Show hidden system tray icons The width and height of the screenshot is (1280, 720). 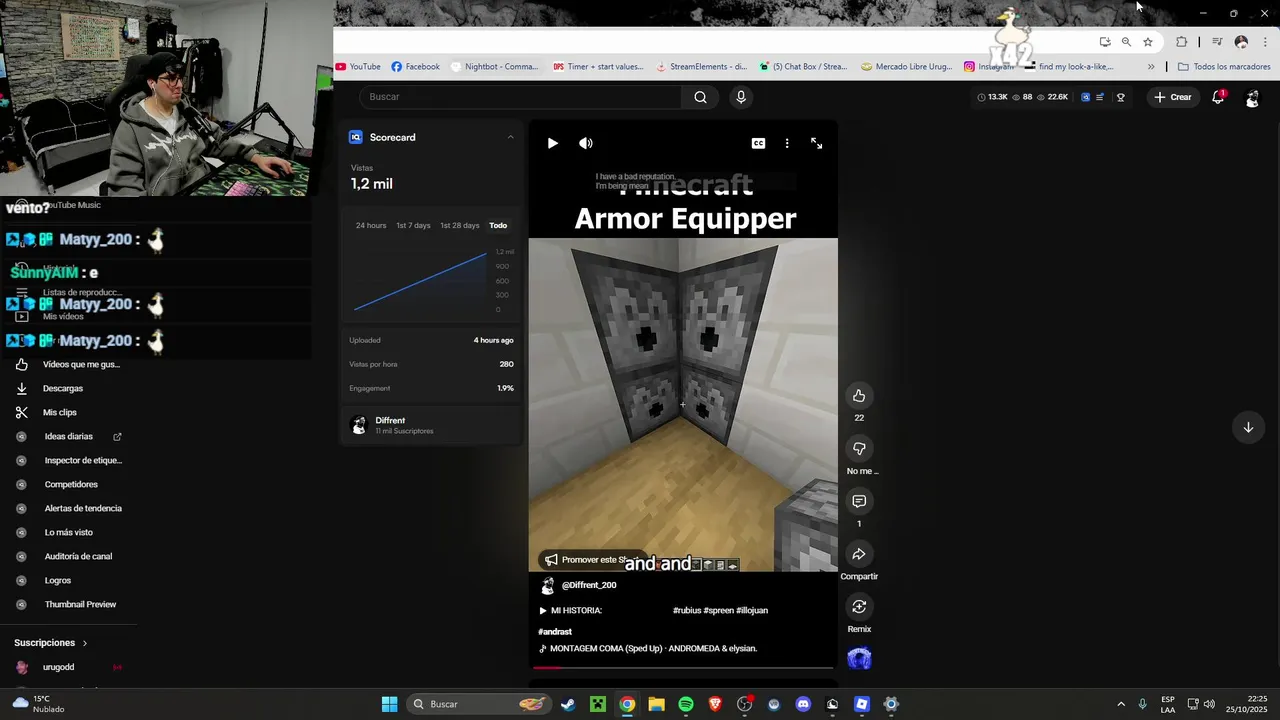tap(1121, 704)
